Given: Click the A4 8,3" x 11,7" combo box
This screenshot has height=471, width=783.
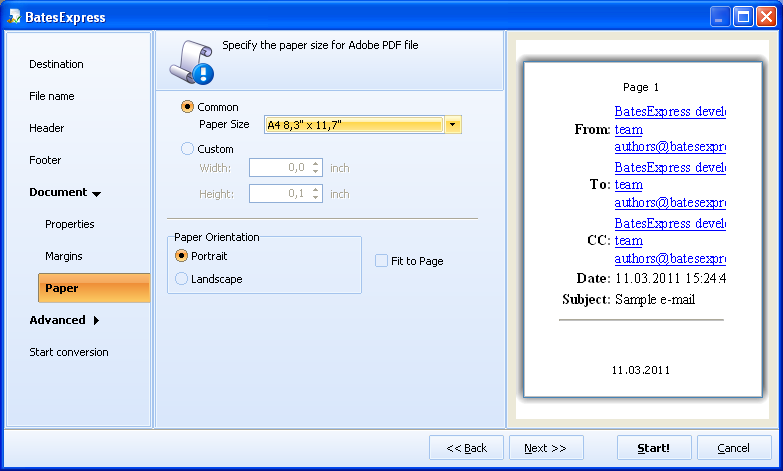Looking at the screenshot, I should [363, 124].
